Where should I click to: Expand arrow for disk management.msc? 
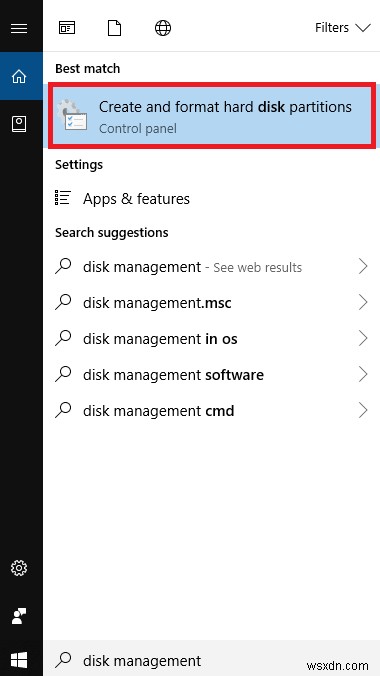pyautogui.click(x=363, y=303)
